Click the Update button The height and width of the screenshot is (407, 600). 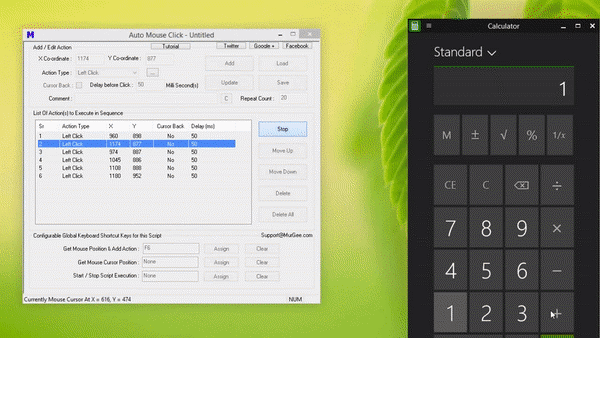[229, 83]
